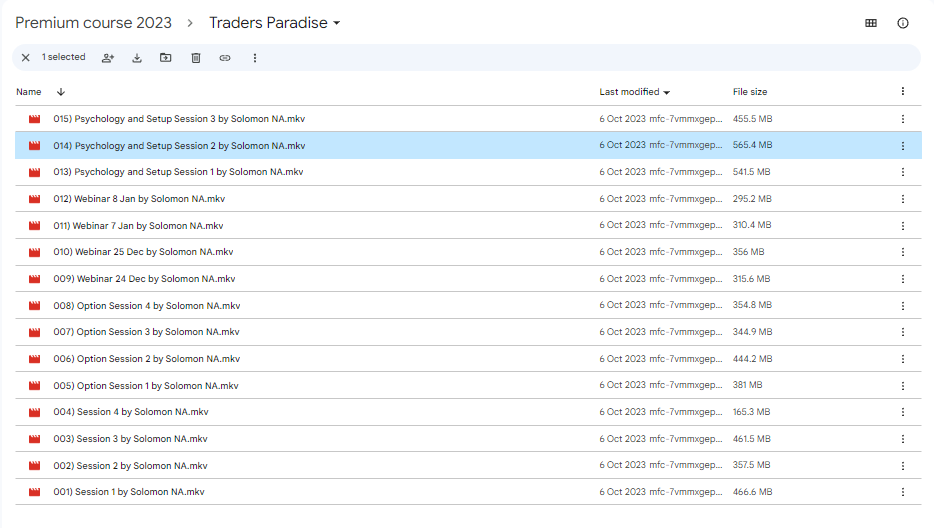The height and width of the screenshot is (528, 934).
Task: Open more options for 001) Session 1
Action: [903, 492]
